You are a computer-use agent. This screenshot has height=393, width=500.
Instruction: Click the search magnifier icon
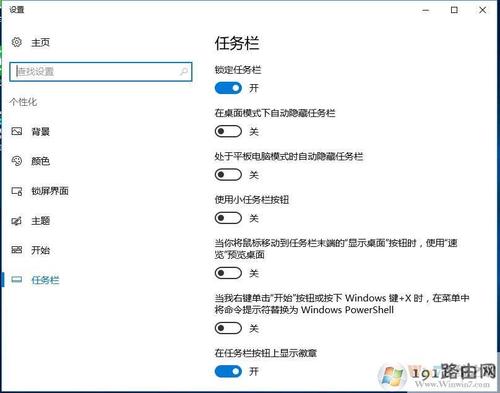coord(184,71)
